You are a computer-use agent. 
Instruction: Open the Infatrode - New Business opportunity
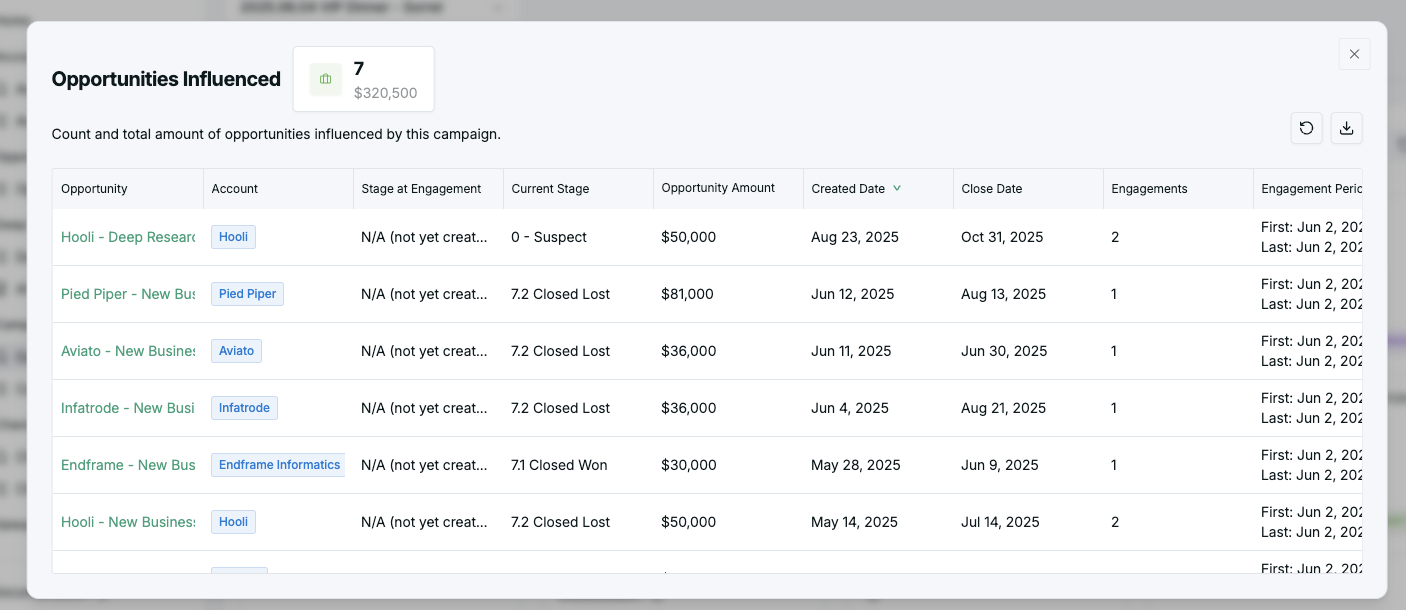[x=127, y=408]
